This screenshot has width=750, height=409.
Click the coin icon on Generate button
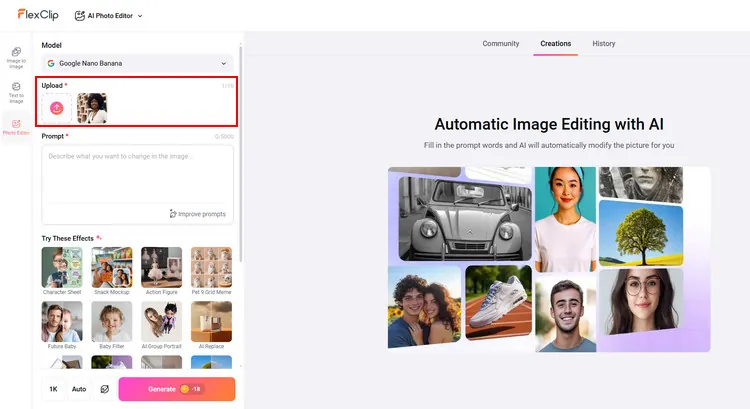pos(185,389)
